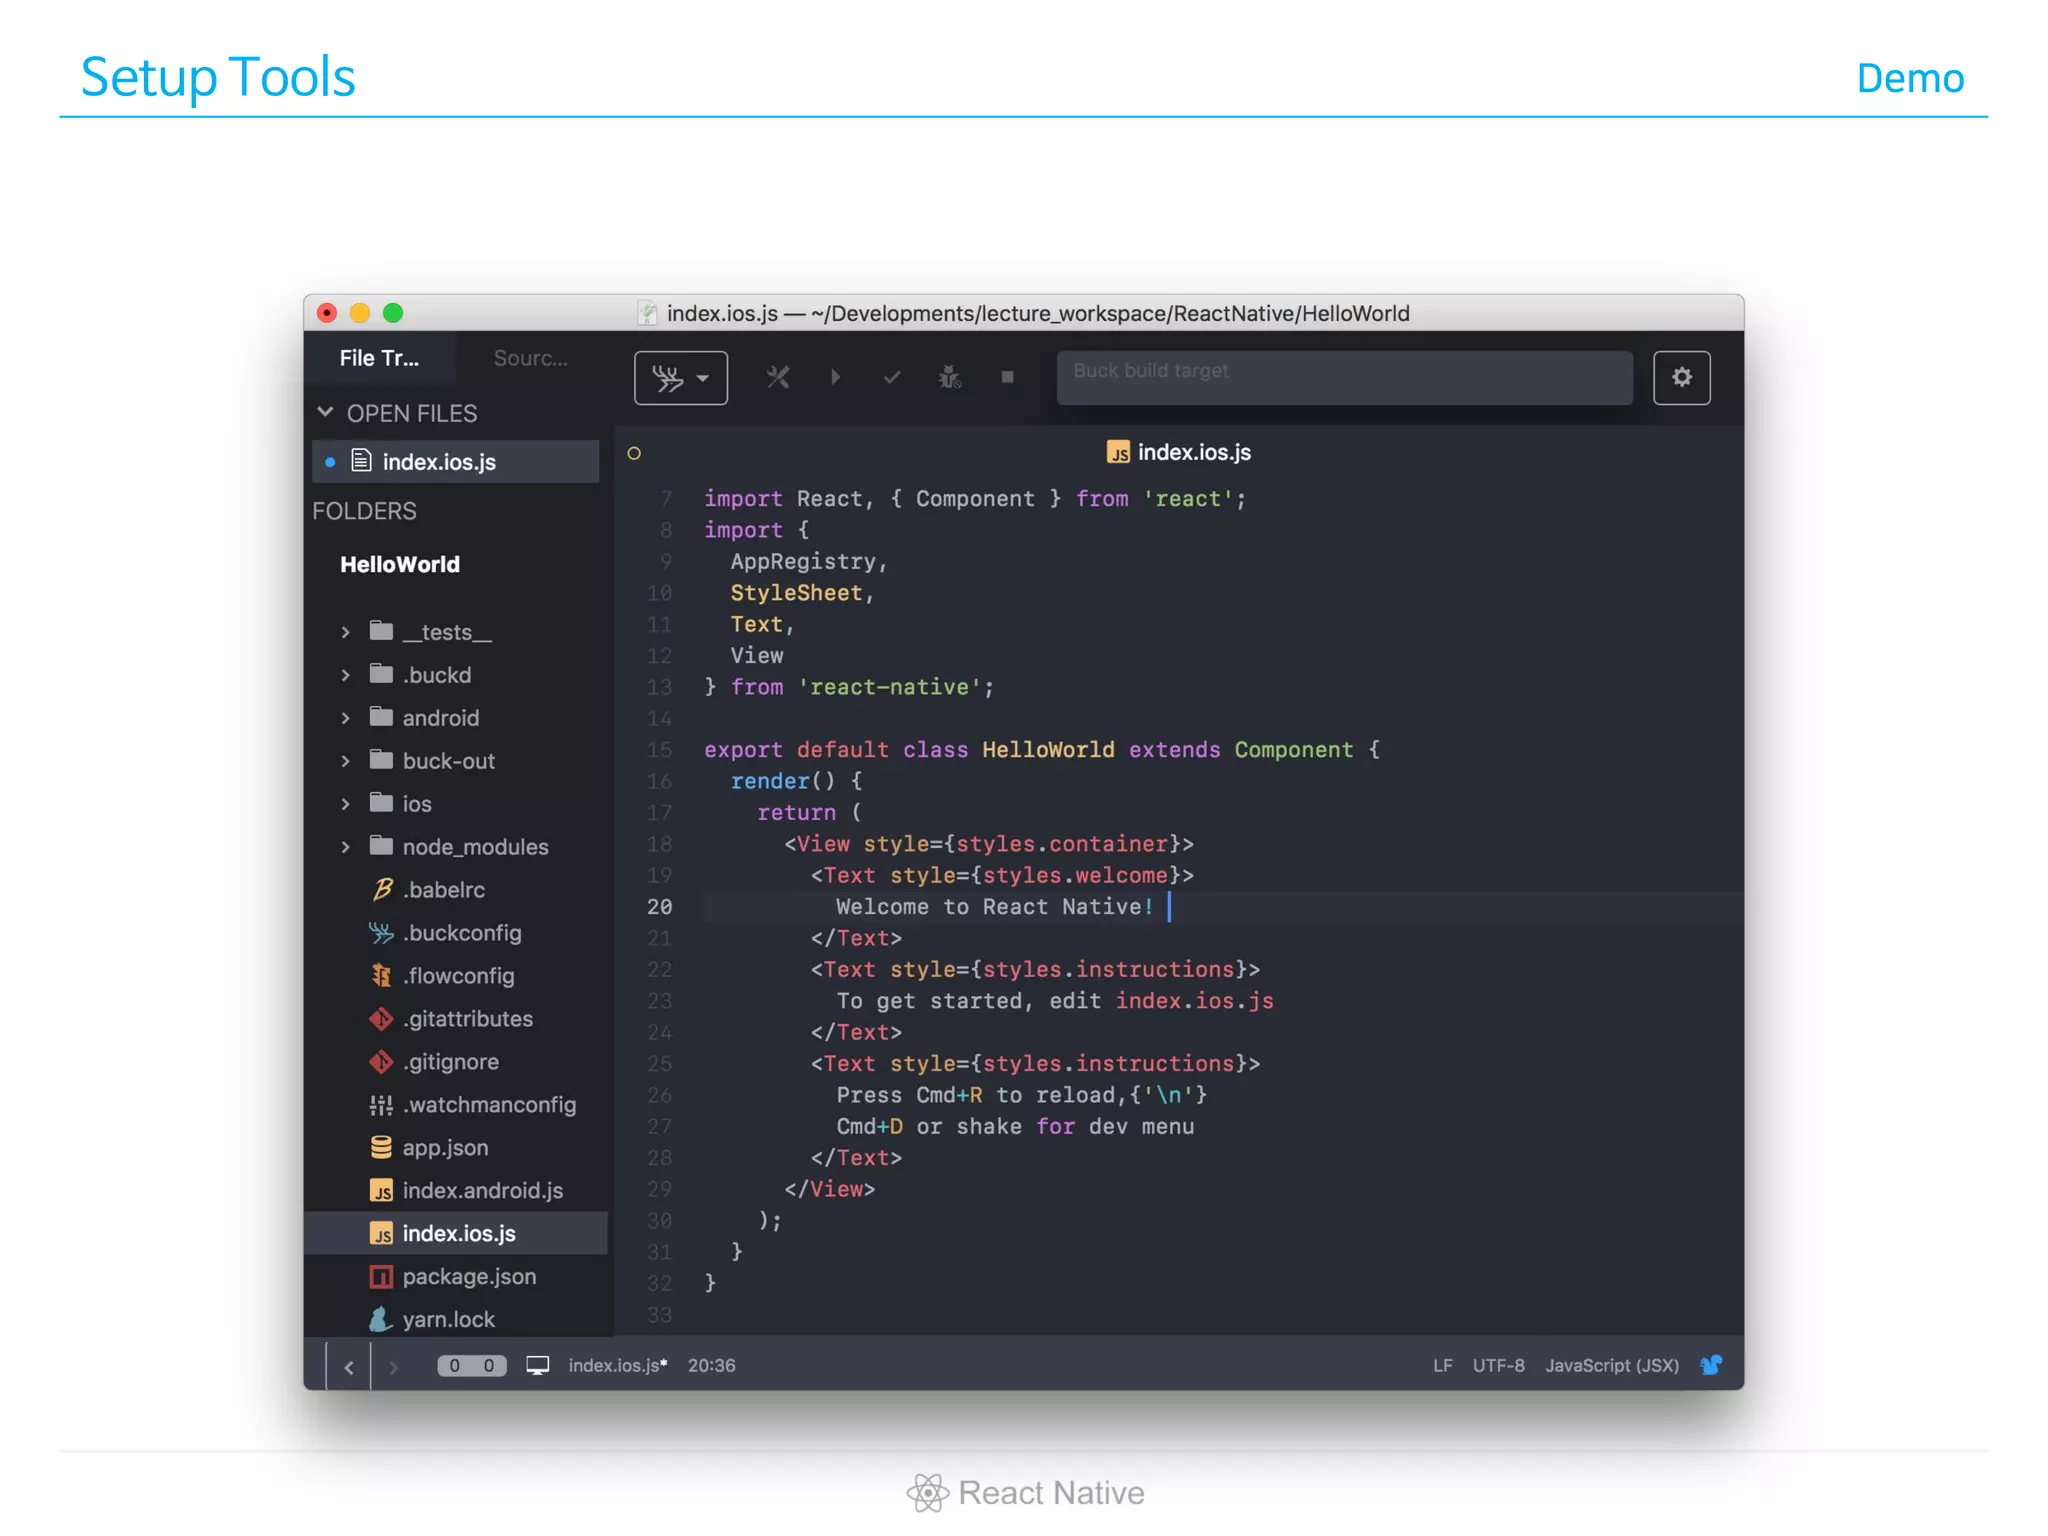
Task: Click the status bar monitor icon
Action: pos(538,1365)
